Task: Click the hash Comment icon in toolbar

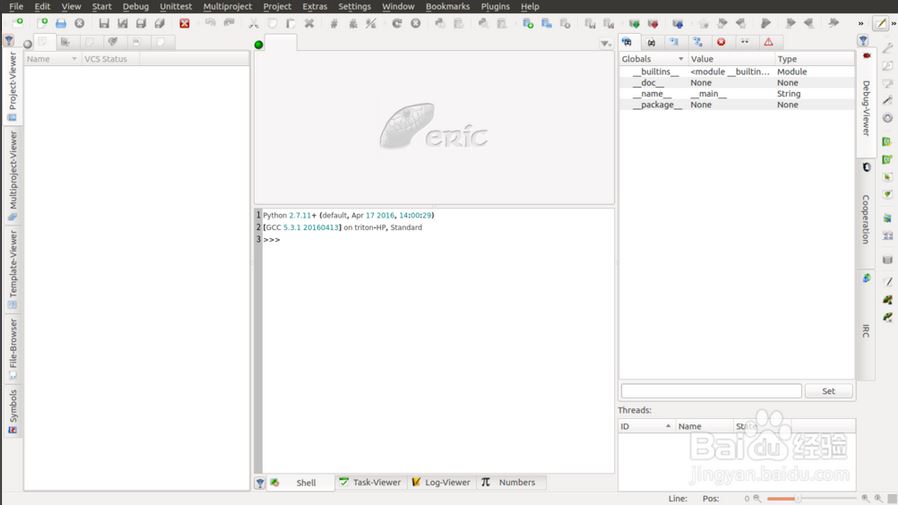Action: (x=334, y=23)
